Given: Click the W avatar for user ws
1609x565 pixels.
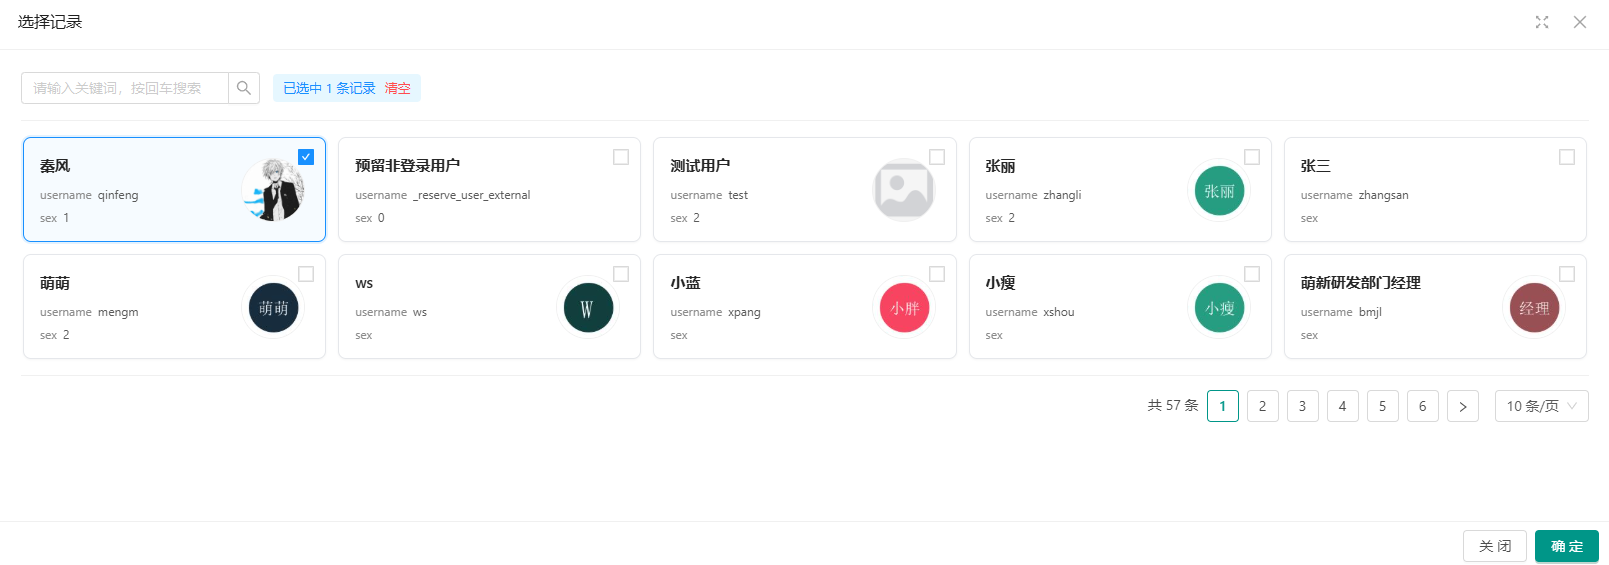Looking at the screenshot, I should (x=589, y=308).
